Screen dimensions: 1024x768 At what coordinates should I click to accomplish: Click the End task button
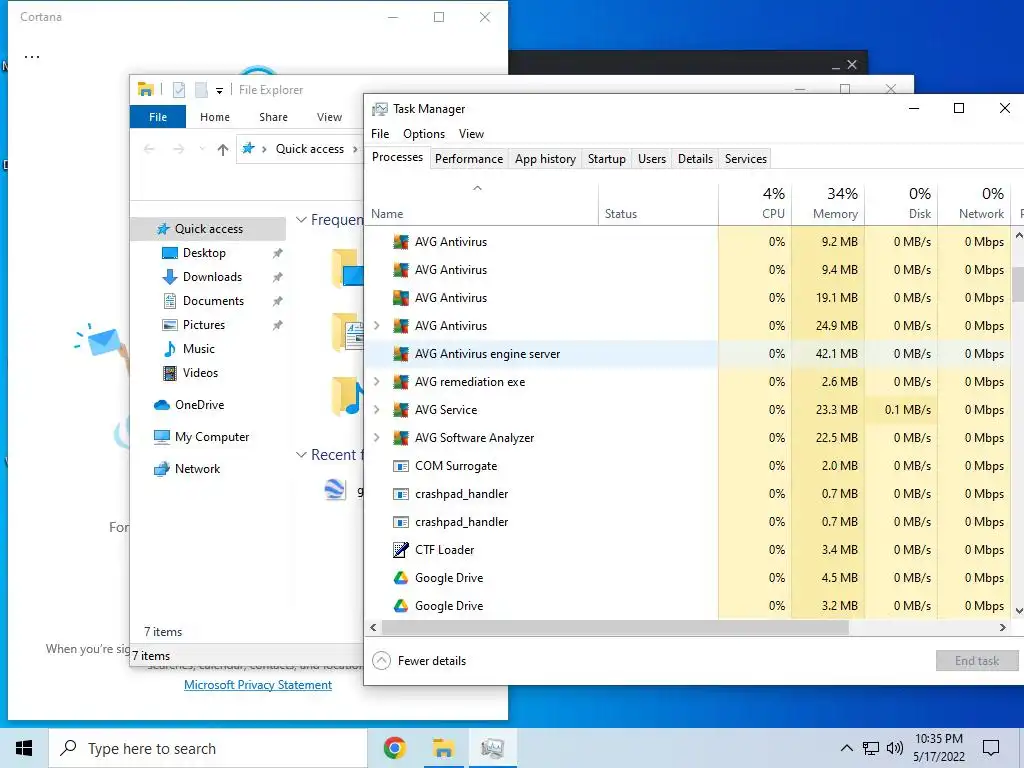977,661
